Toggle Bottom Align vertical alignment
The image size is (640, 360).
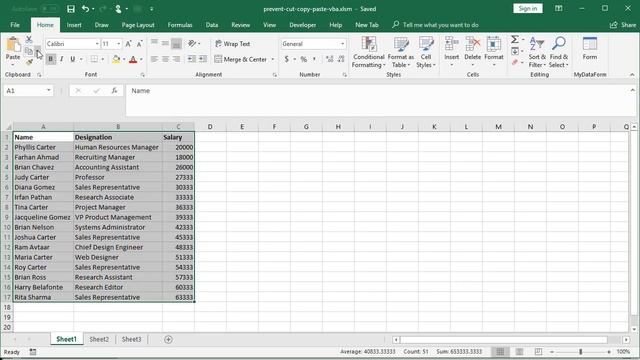(176, 44)
